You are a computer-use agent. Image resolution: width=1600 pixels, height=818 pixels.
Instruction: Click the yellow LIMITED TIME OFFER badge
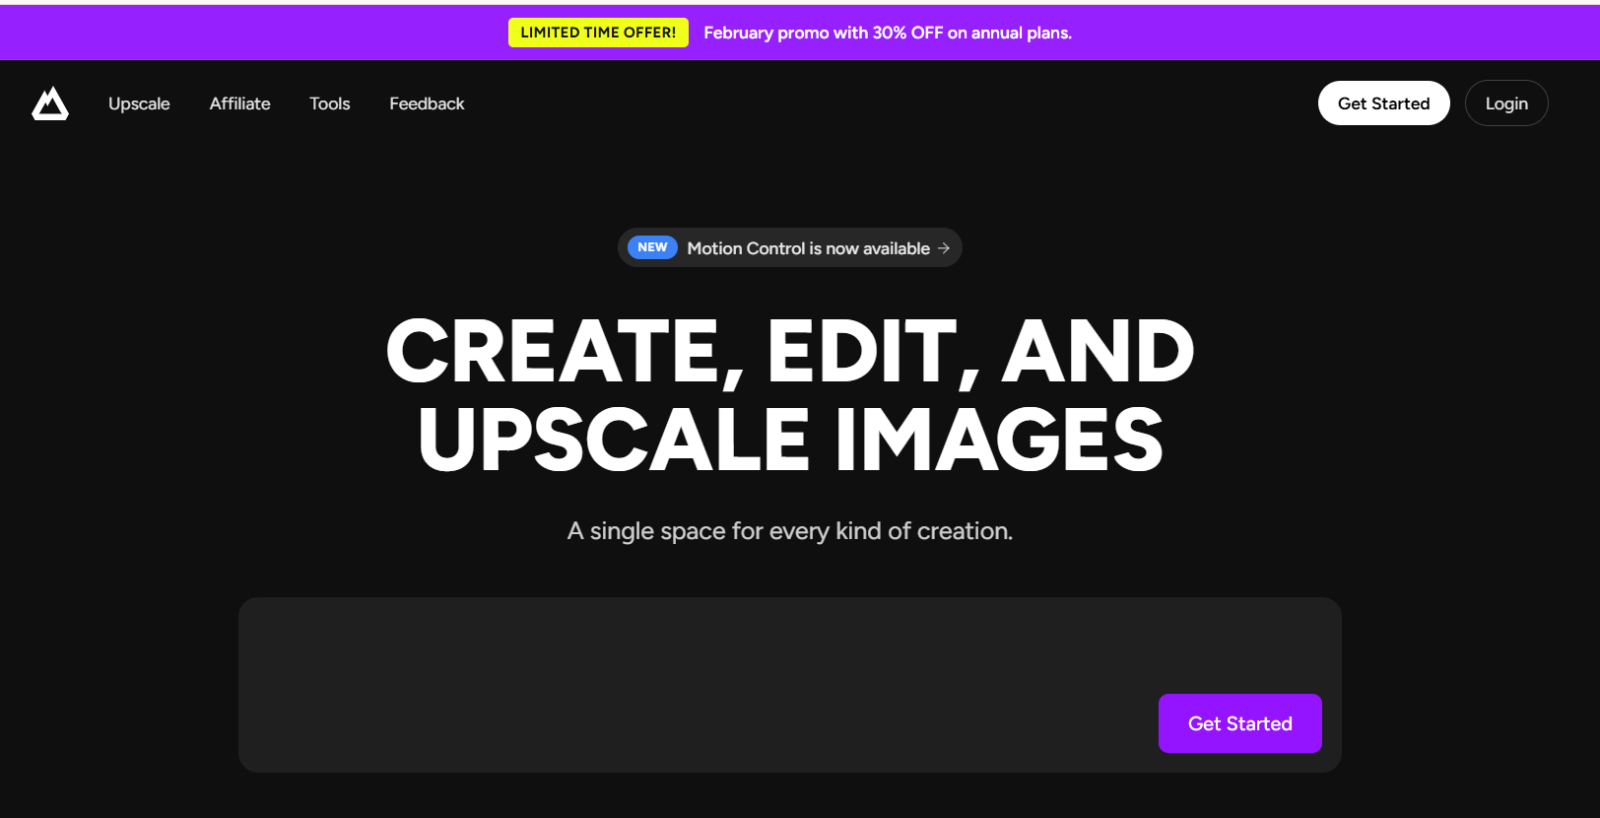(598, 33)
